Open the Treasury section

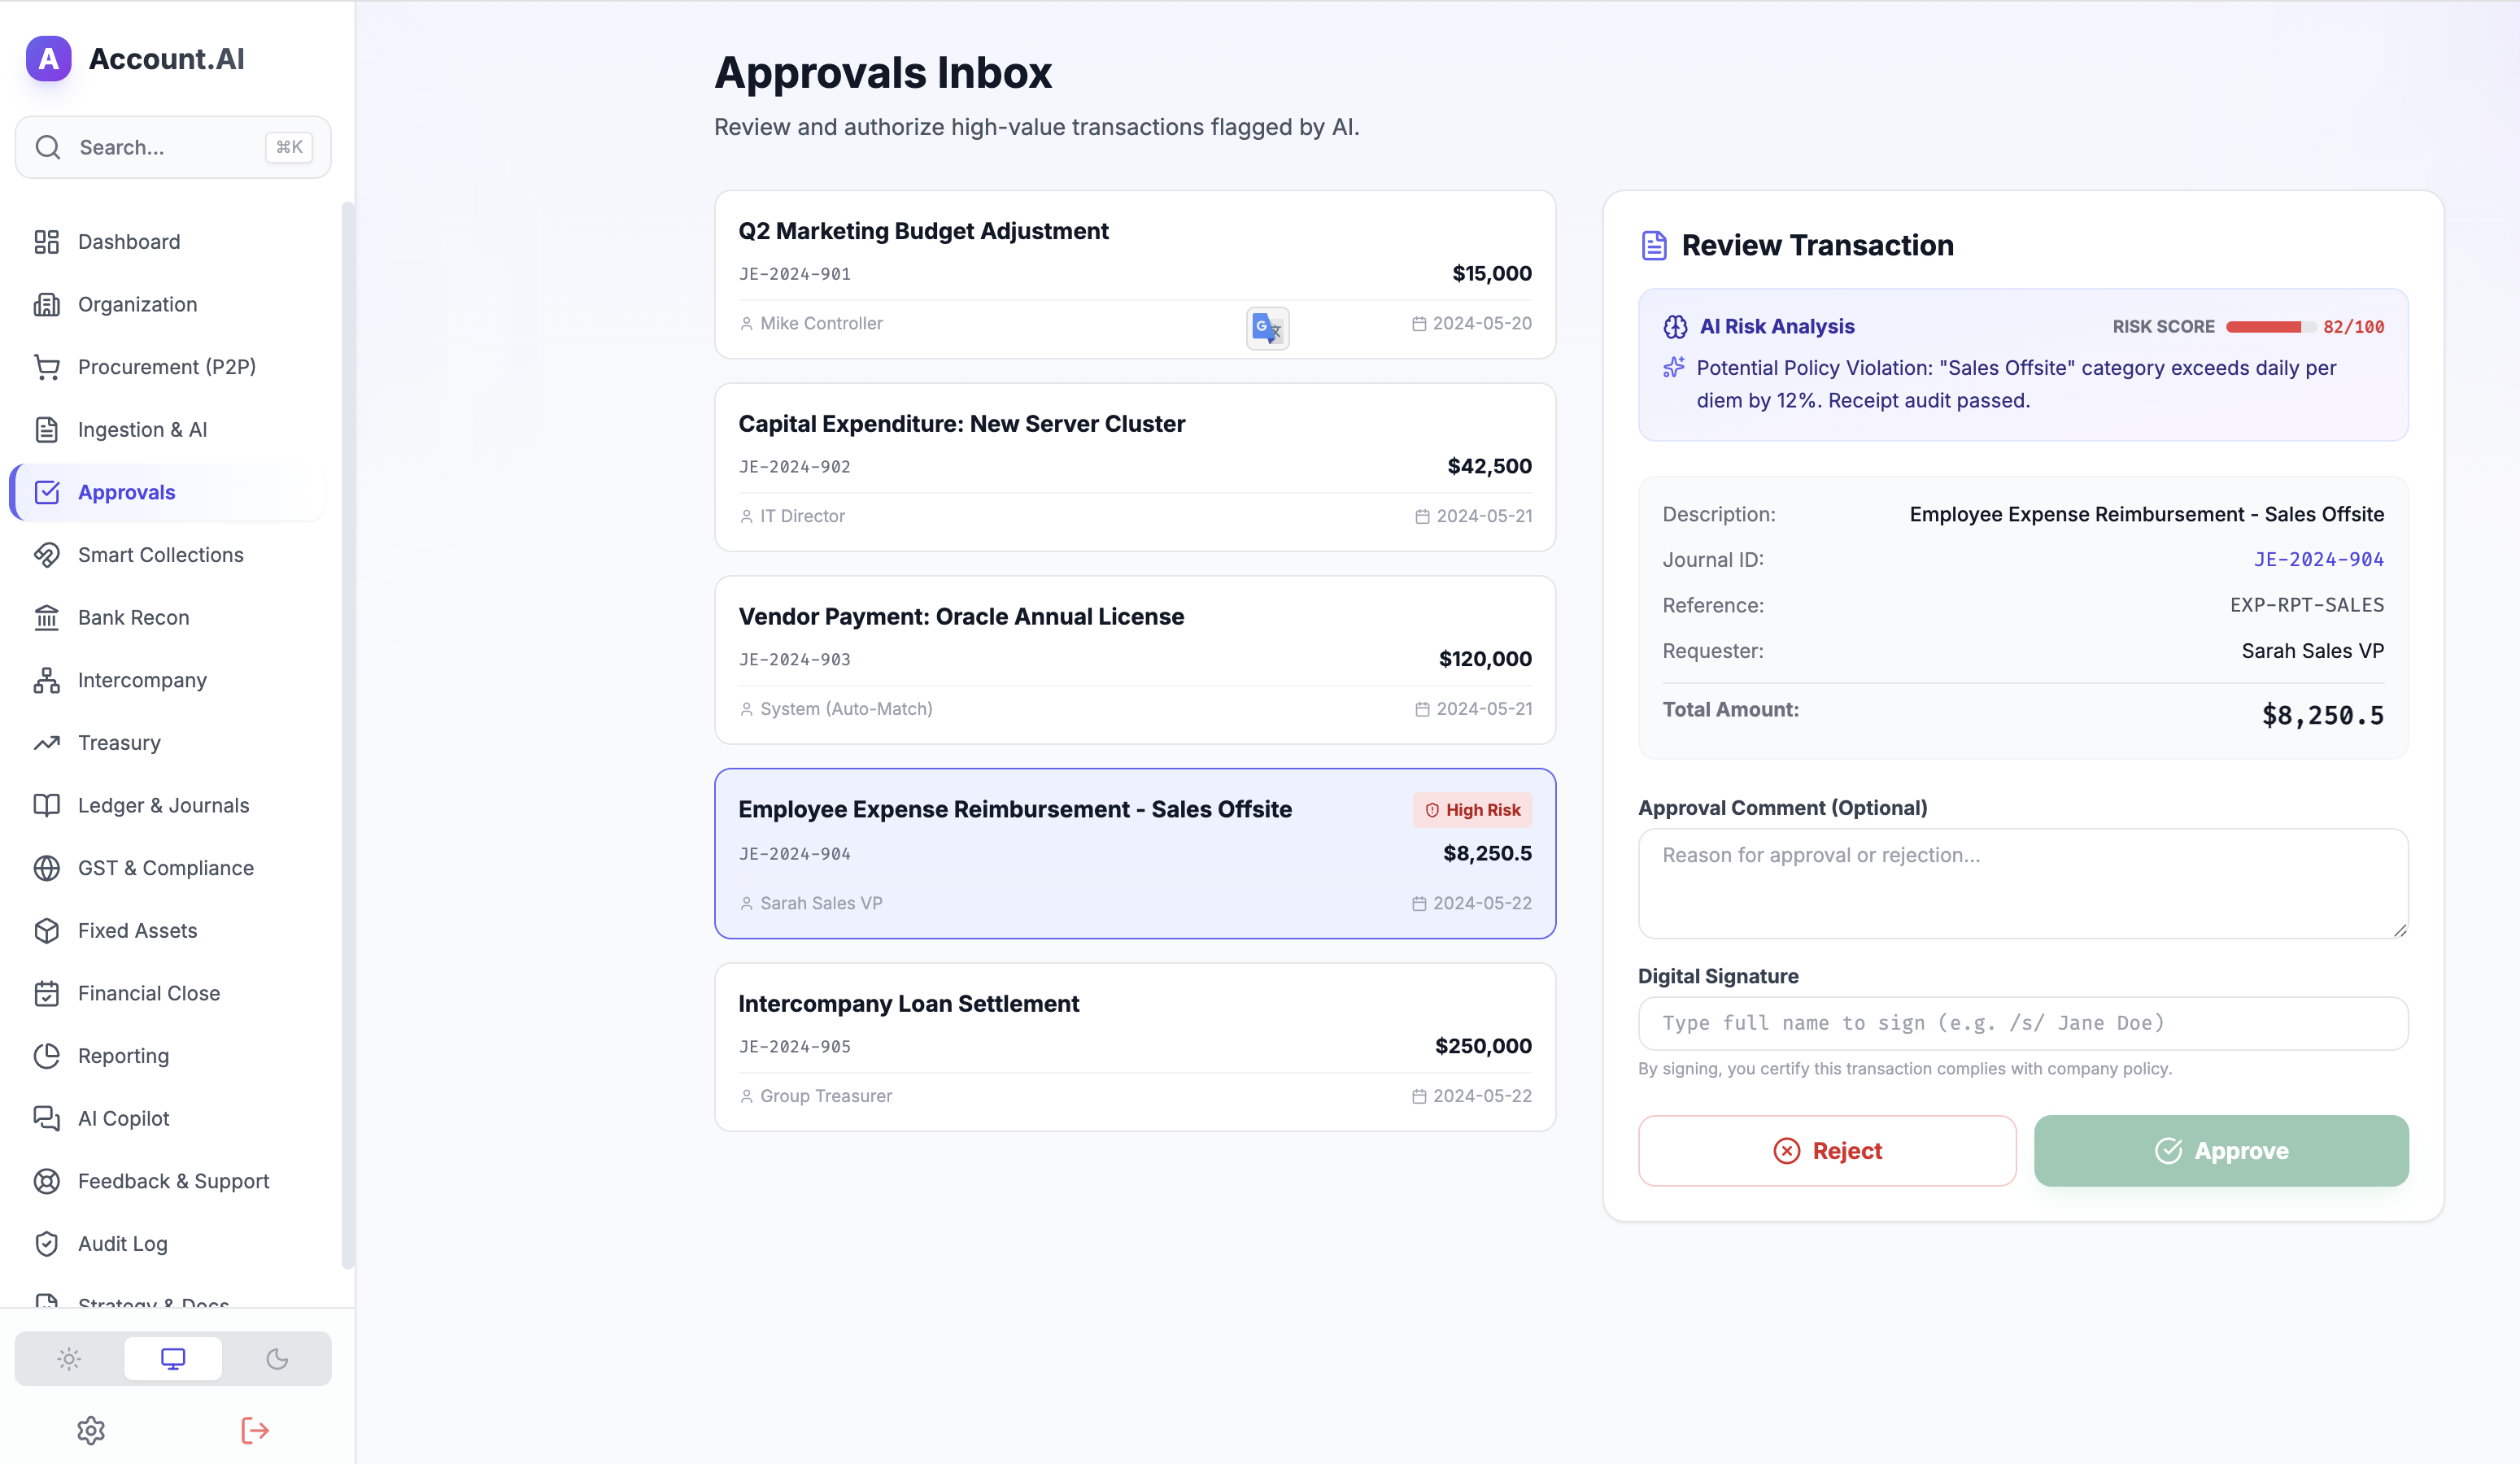[x=119, y=742]
